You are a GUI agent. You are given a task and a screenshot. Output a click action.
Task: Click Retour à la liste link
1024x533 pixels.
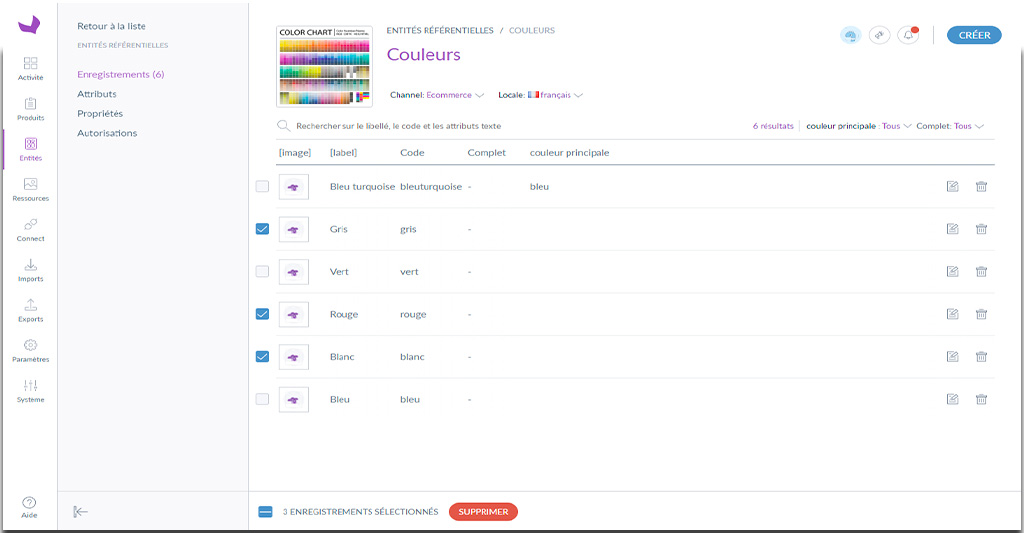pos(112,26)
